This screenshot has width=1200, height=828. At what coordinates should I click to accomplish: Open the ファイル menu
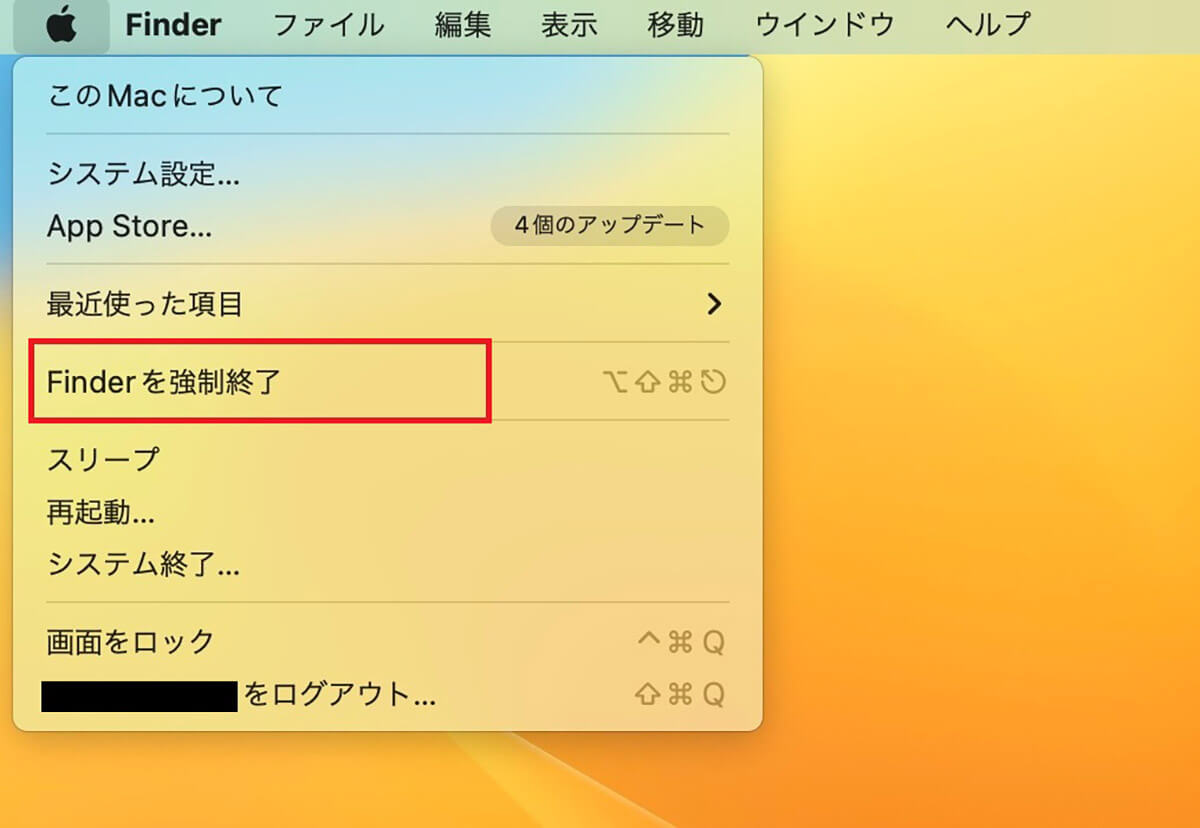pyautogui.click(x=329, y=25)
